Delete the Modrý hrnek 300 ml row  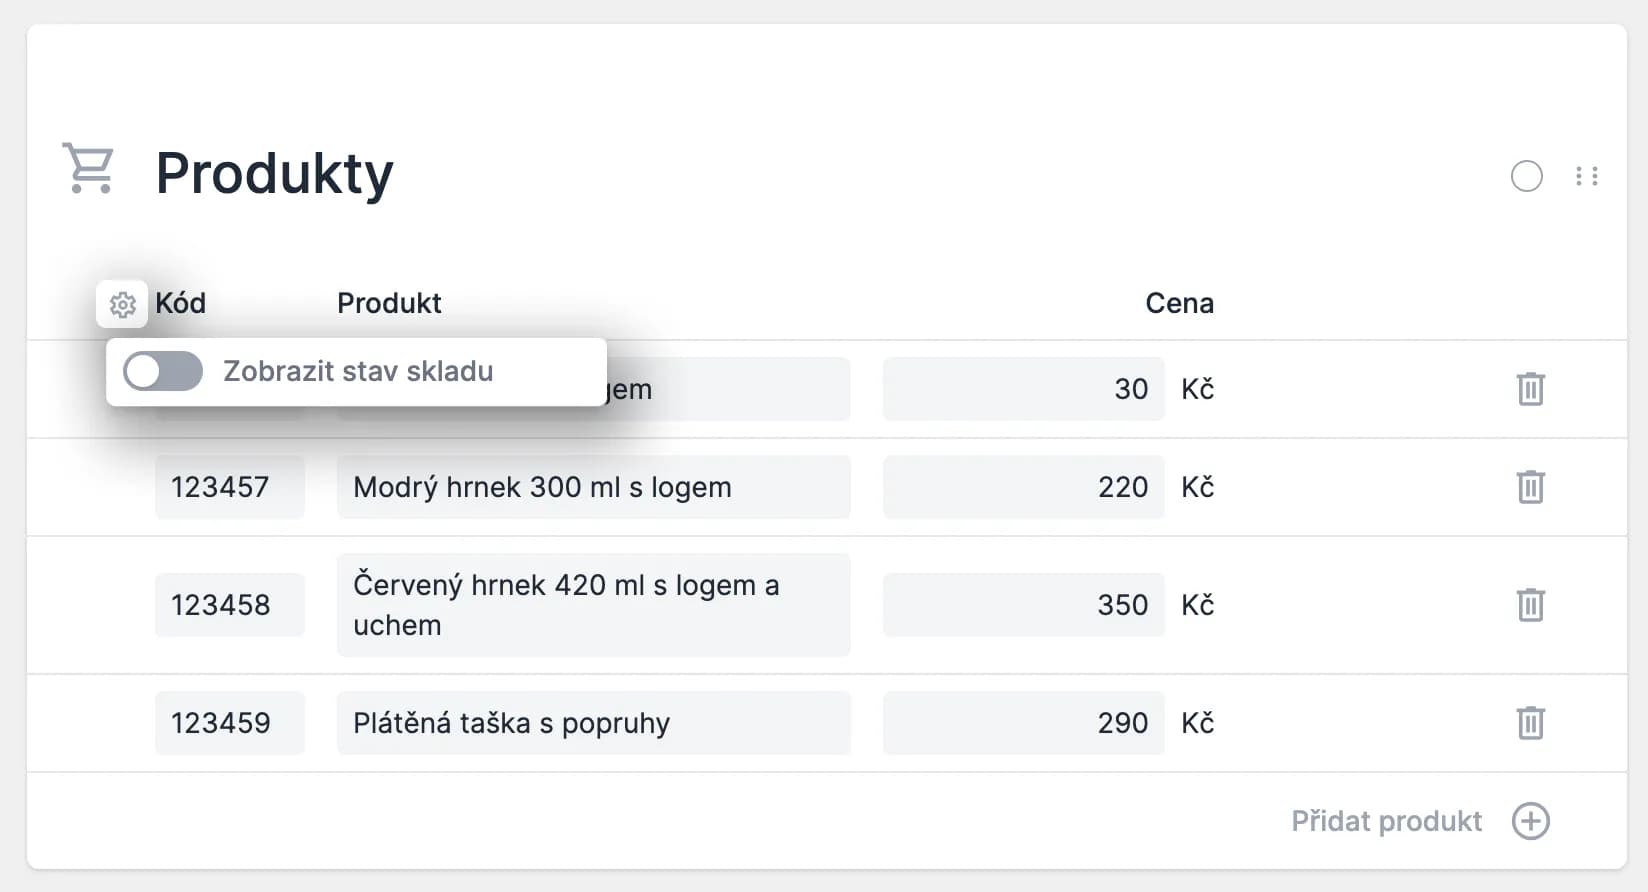pos(1530,487)
